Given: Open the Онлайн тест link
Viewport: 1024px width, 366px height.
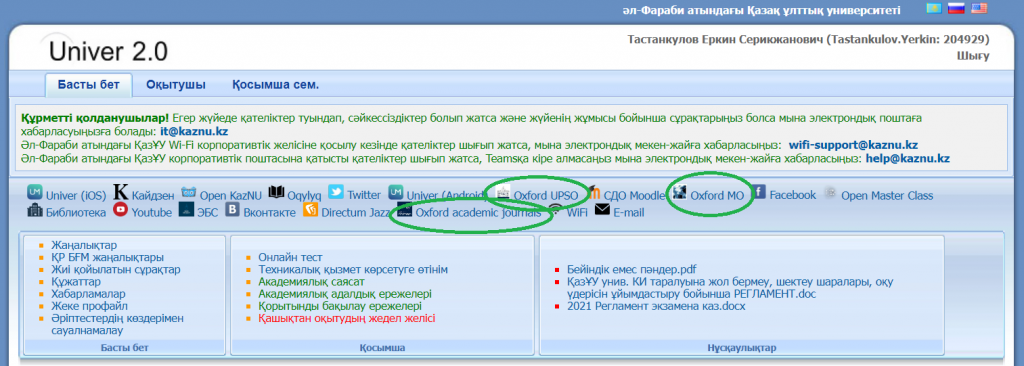Looking at the screenshot, I should click(x=290, y=258).
